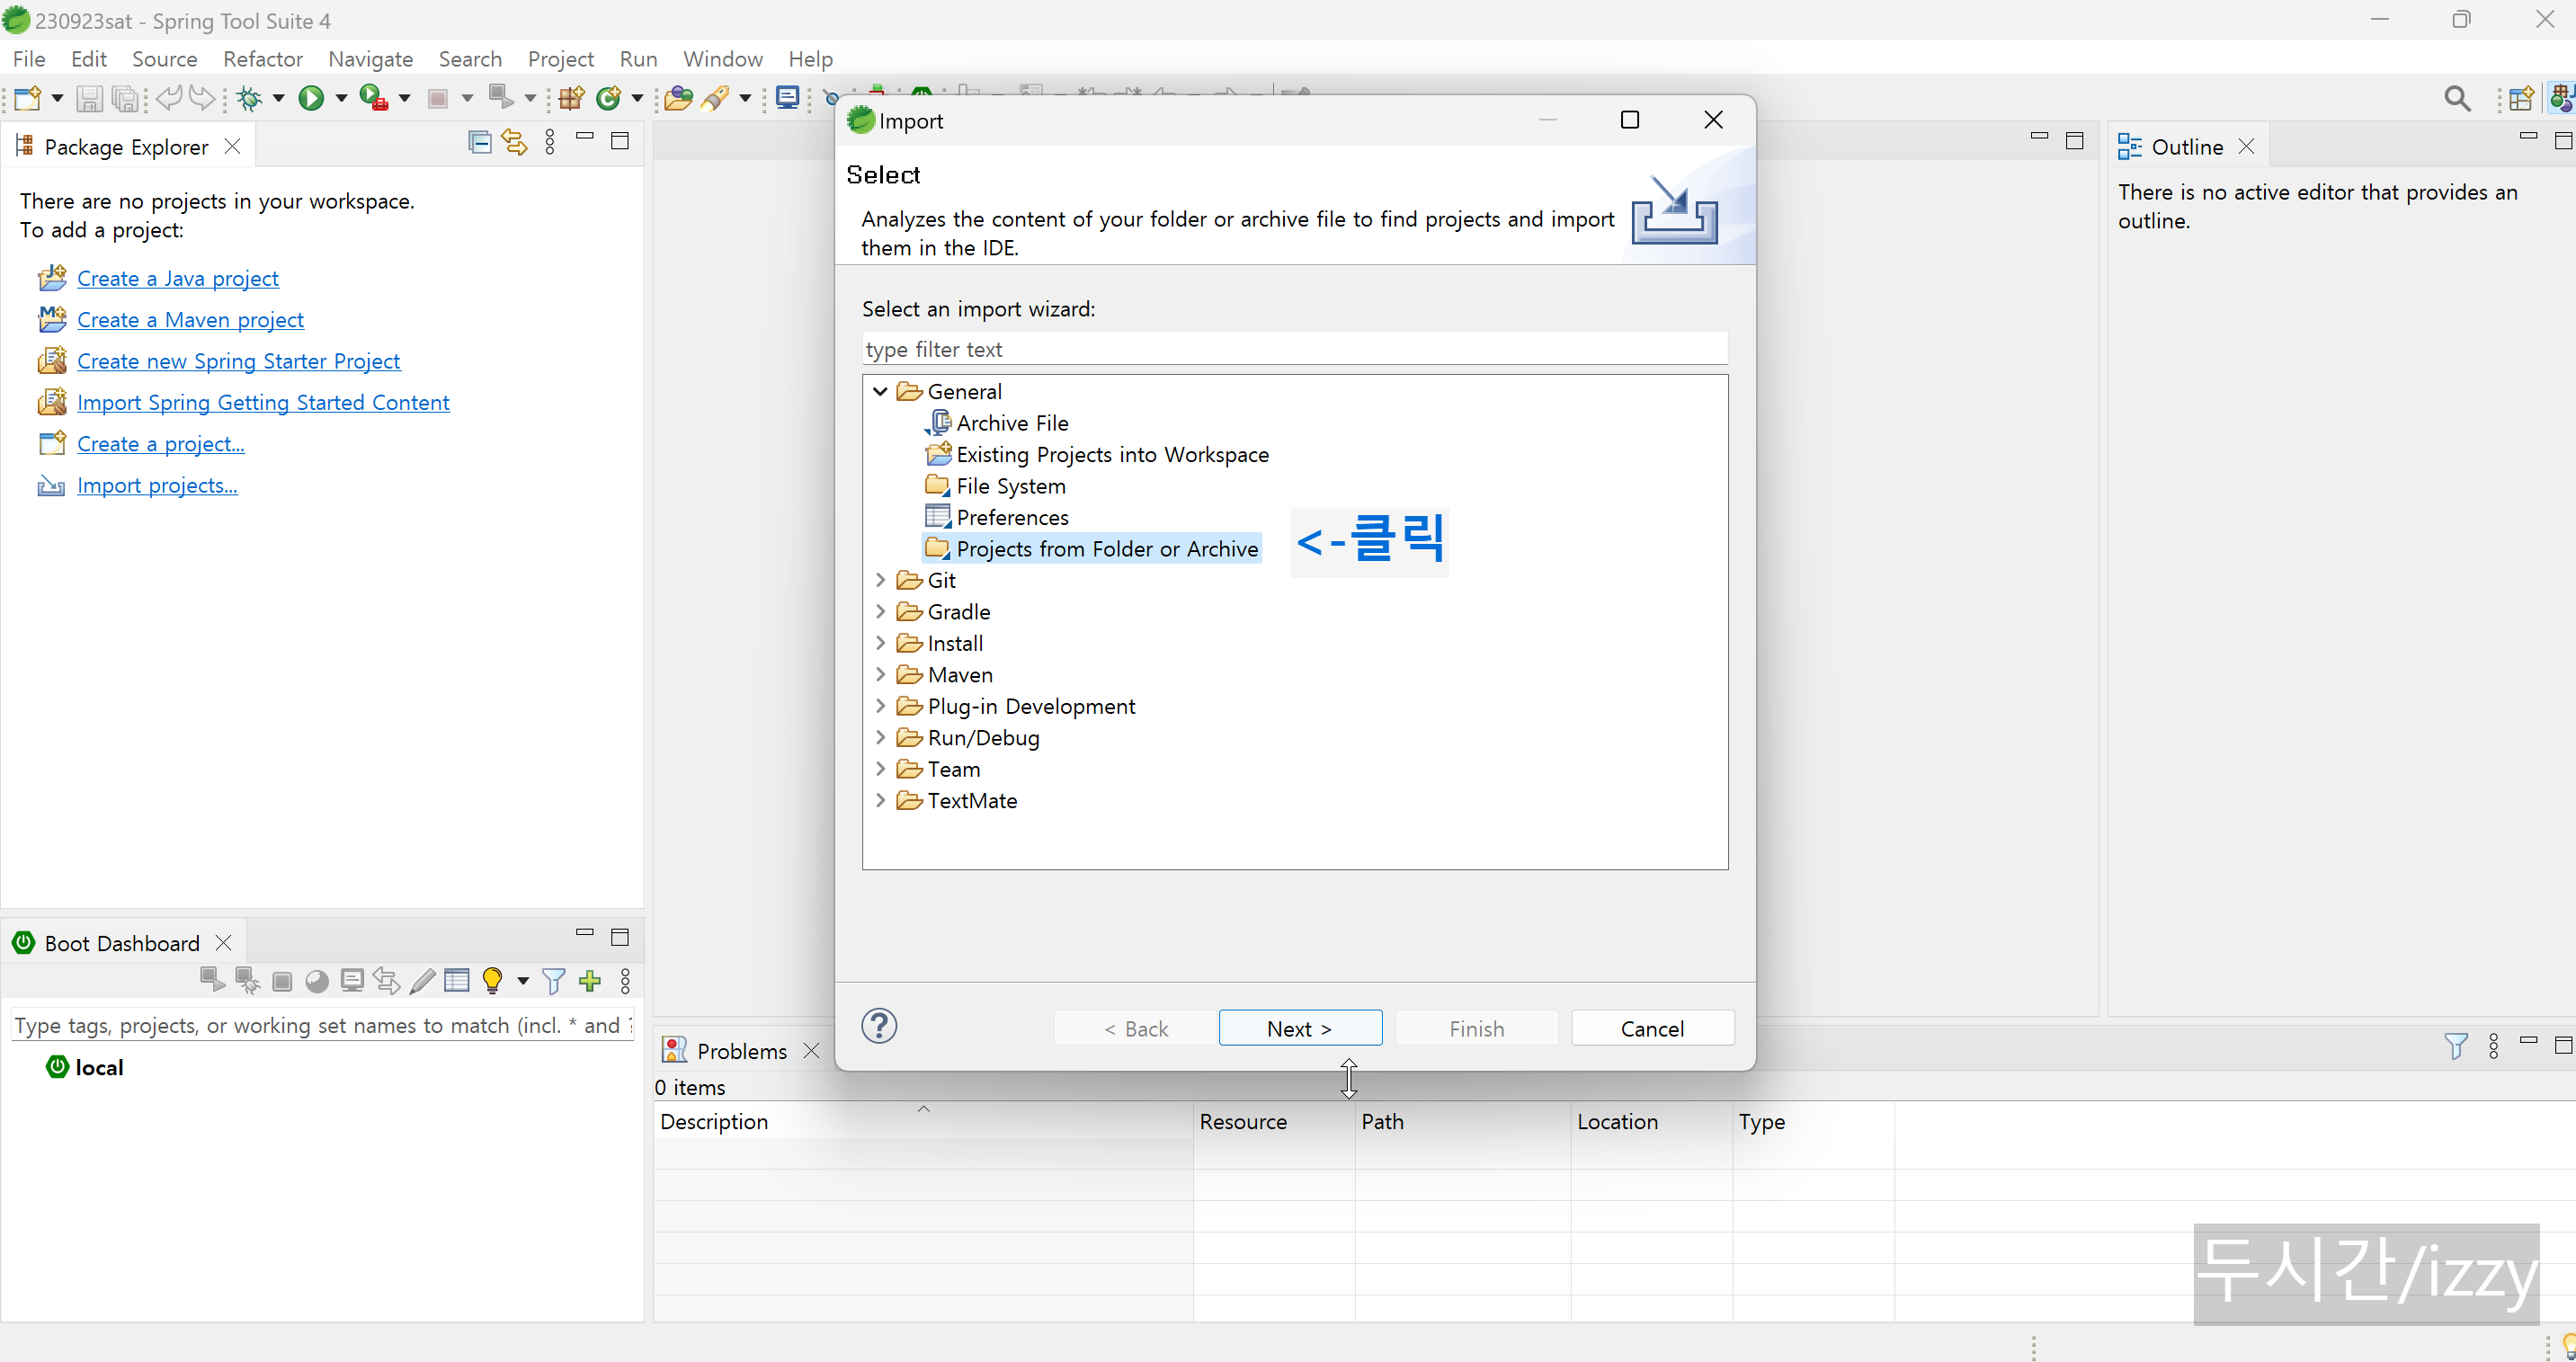The height and width of the screenshot is (1362, 2576).
Task: Open the Search toolbar dropdown arrow
Action: (x=745, y=98)
